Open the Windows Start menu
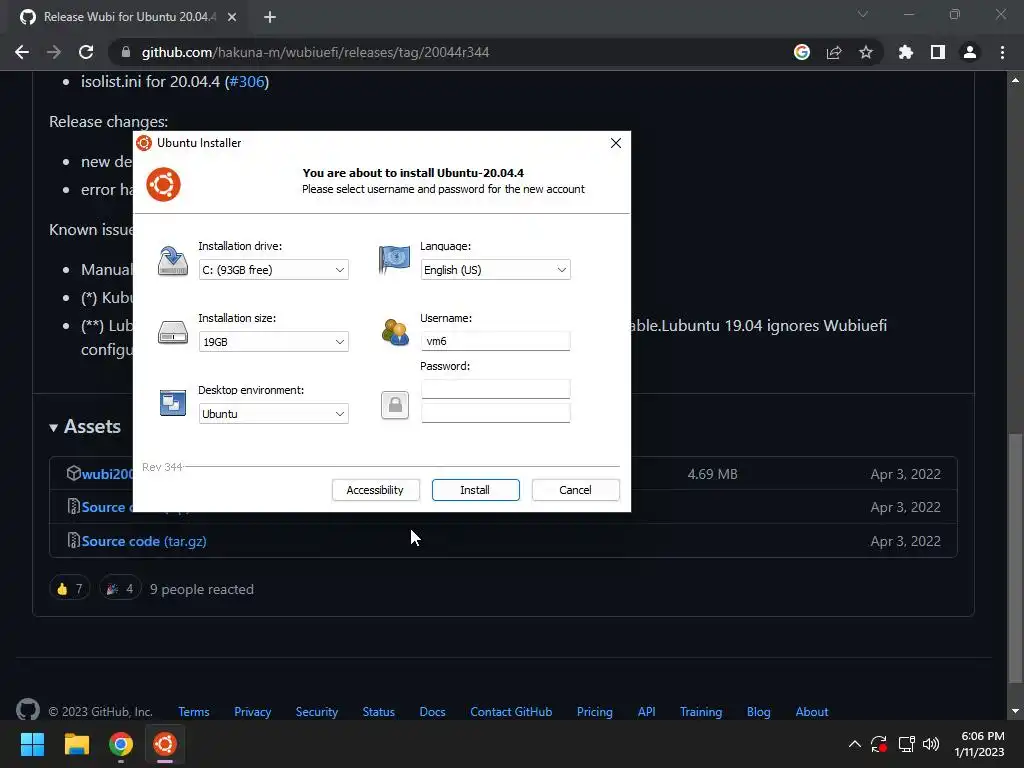Screen dimensions: 1024x768 click(x=32, y=744)
